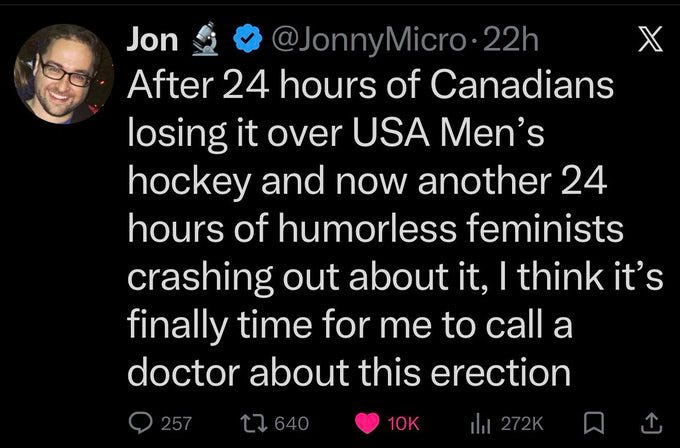
Task: Open Jon's profile picture
Action: click(x=64, y=74)
